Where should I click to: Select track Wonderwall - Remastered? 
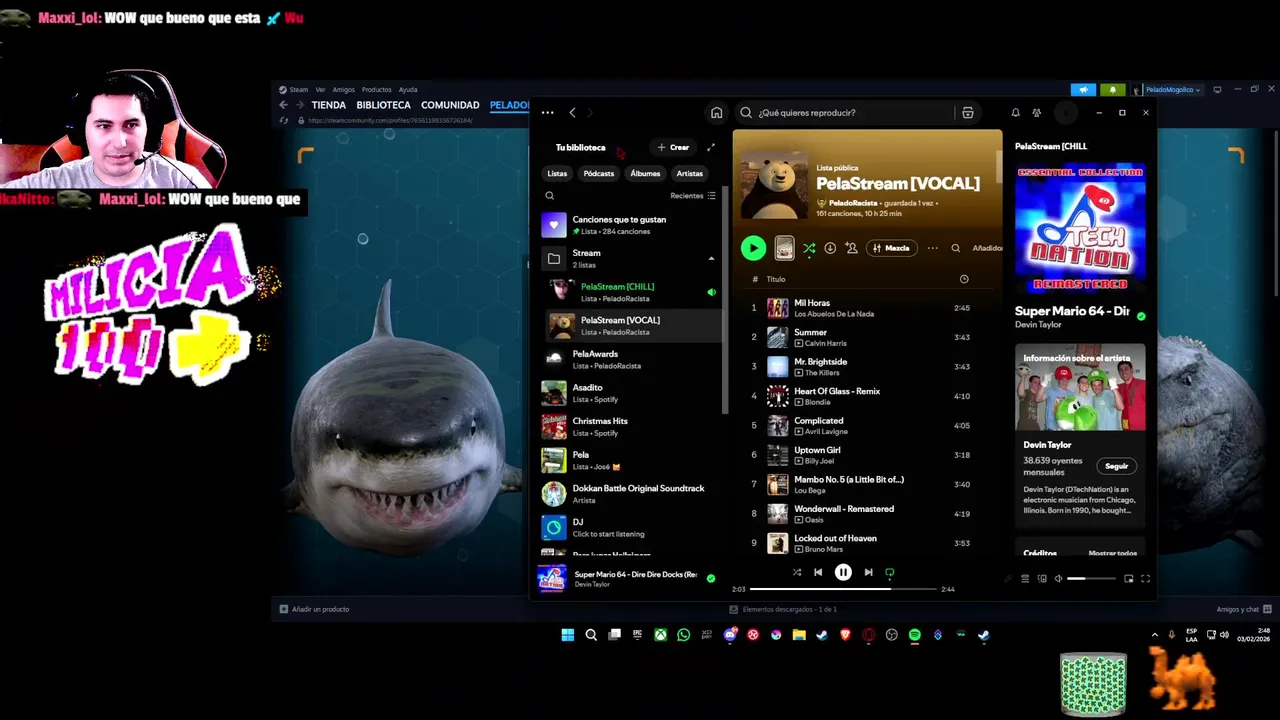[x=868, y=513]
